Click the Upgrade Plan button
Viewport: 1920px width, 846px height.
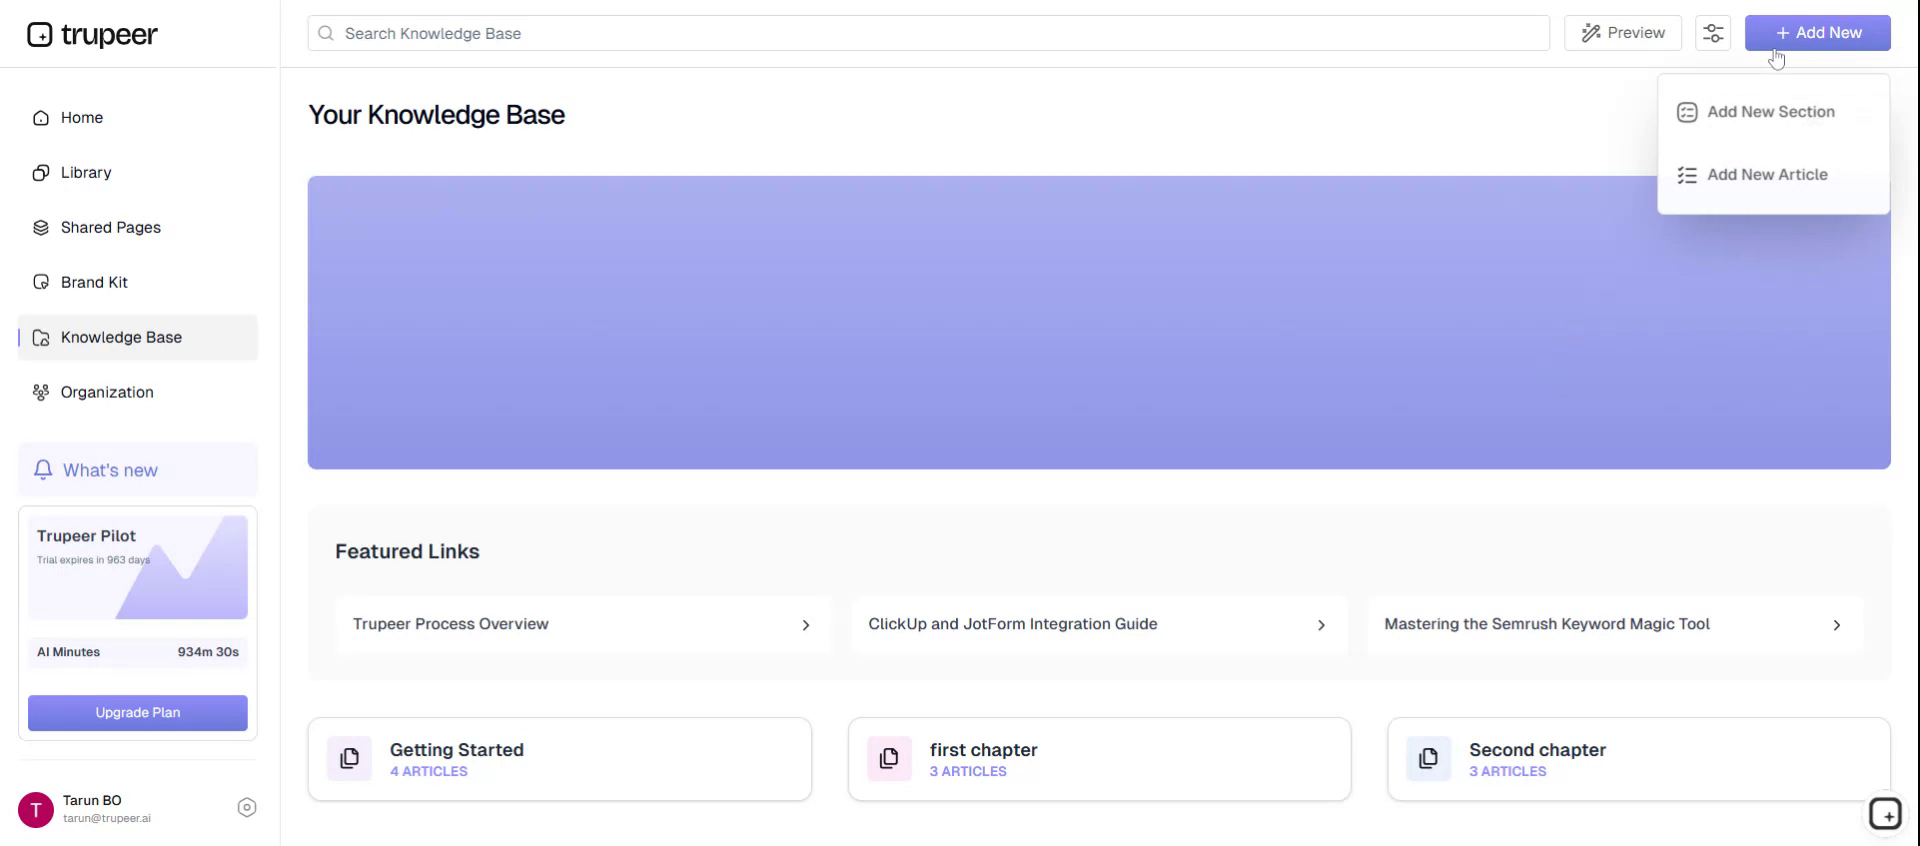coord(138,713)
